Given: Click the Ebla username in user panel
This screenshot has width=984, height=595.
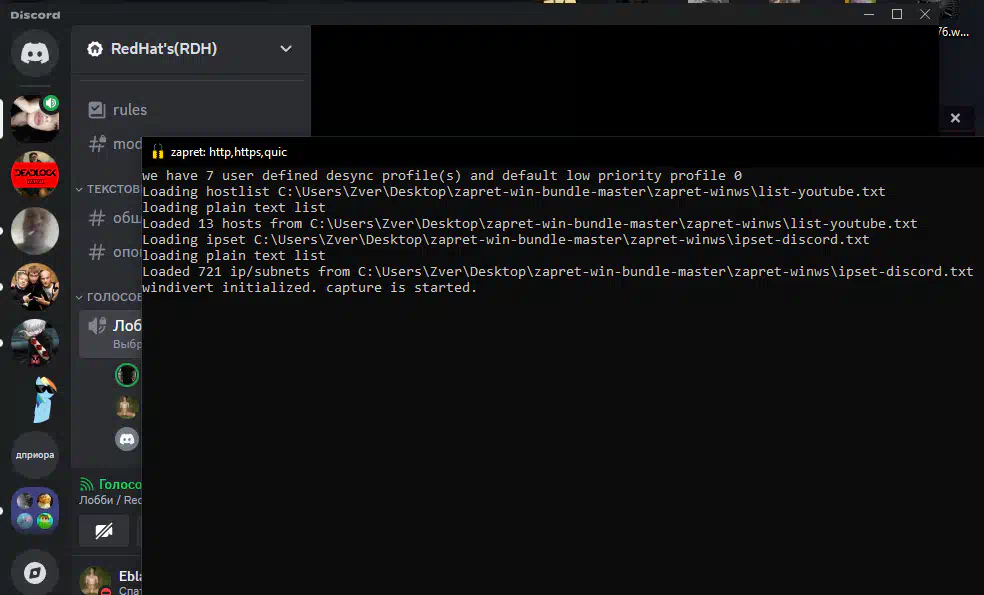Looking at the screenshot, I should click(130, 576).
